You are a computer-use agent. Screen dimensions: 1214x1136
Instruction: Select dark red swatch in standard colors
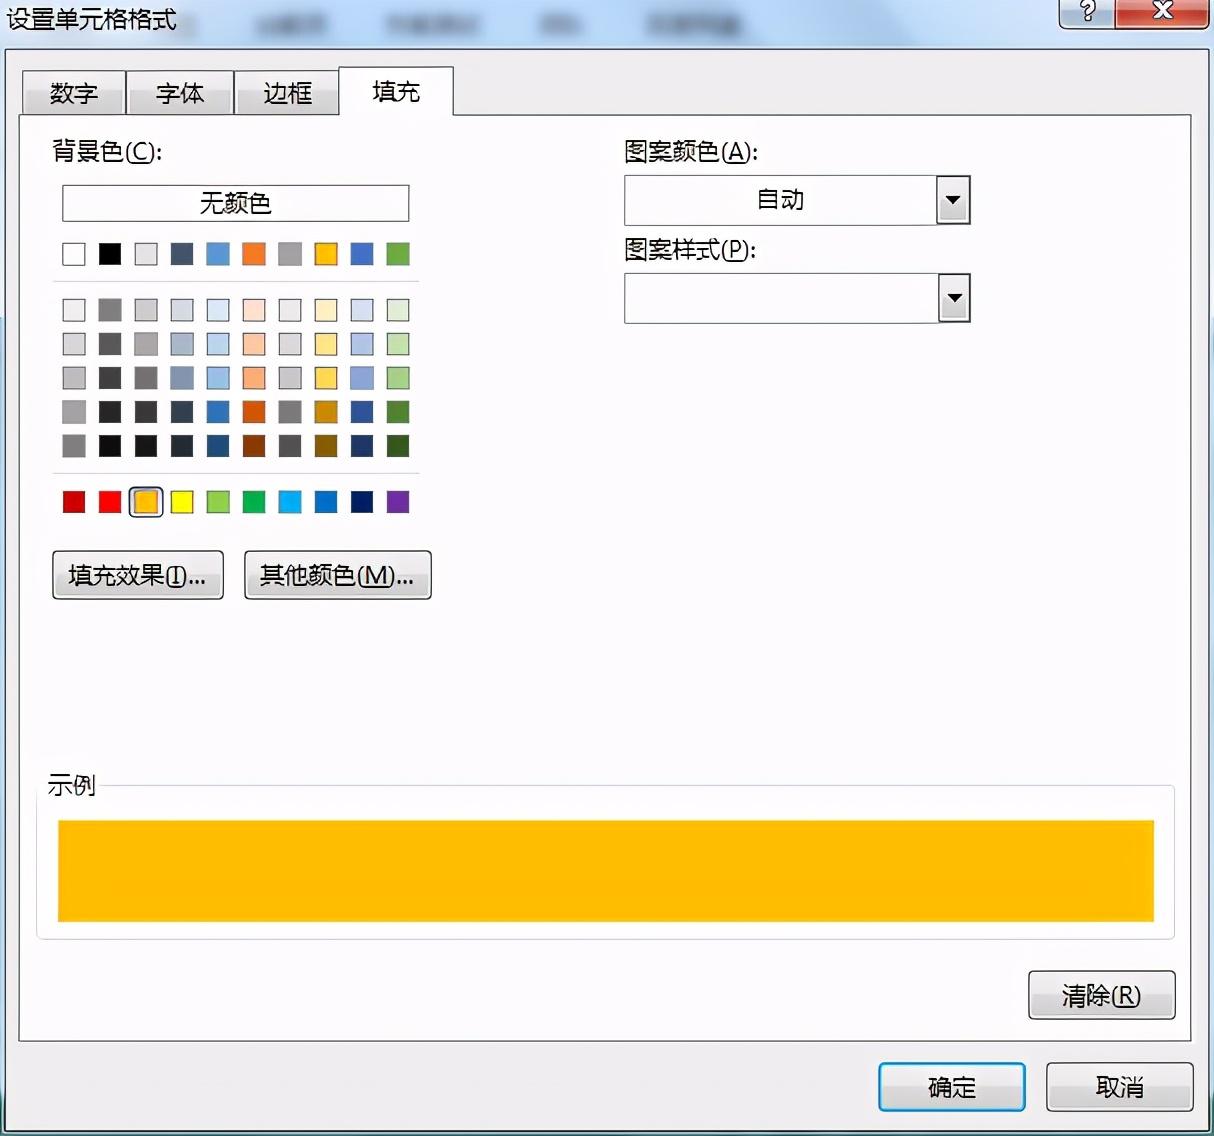74,502
